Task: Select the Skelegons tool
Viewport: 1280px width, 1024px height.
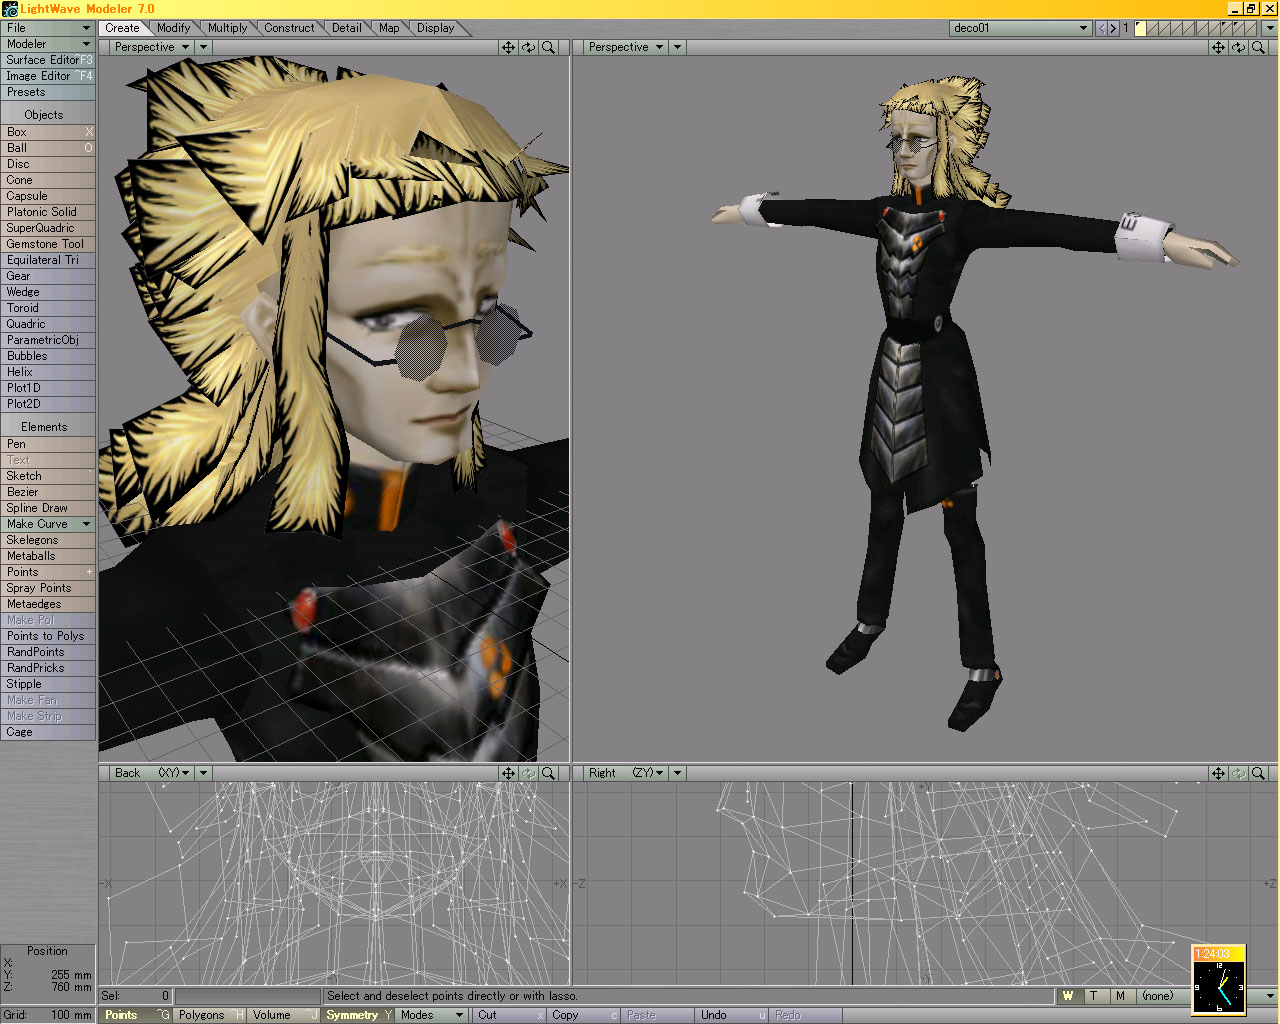Action: point(47,540)
